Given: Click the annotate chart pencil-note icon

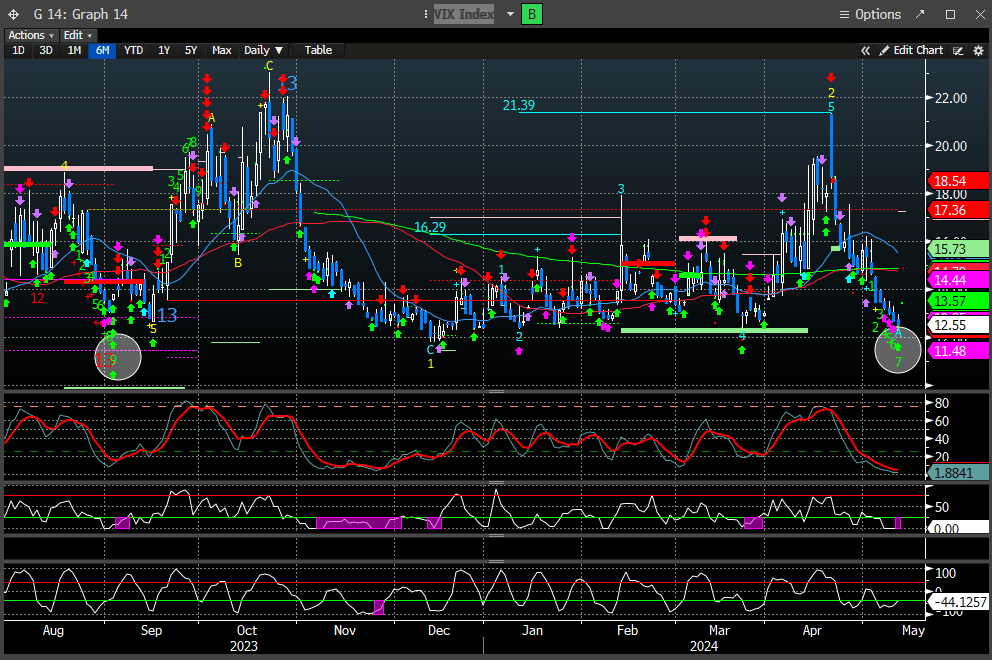Looking at the screenshot, I should pyautogui.click(x=957, y=50).
